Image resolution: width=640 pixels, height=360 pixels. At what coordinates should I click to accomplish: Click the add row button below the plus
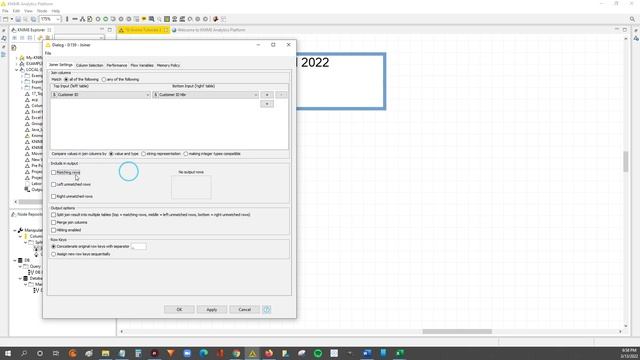pos(267,104)
